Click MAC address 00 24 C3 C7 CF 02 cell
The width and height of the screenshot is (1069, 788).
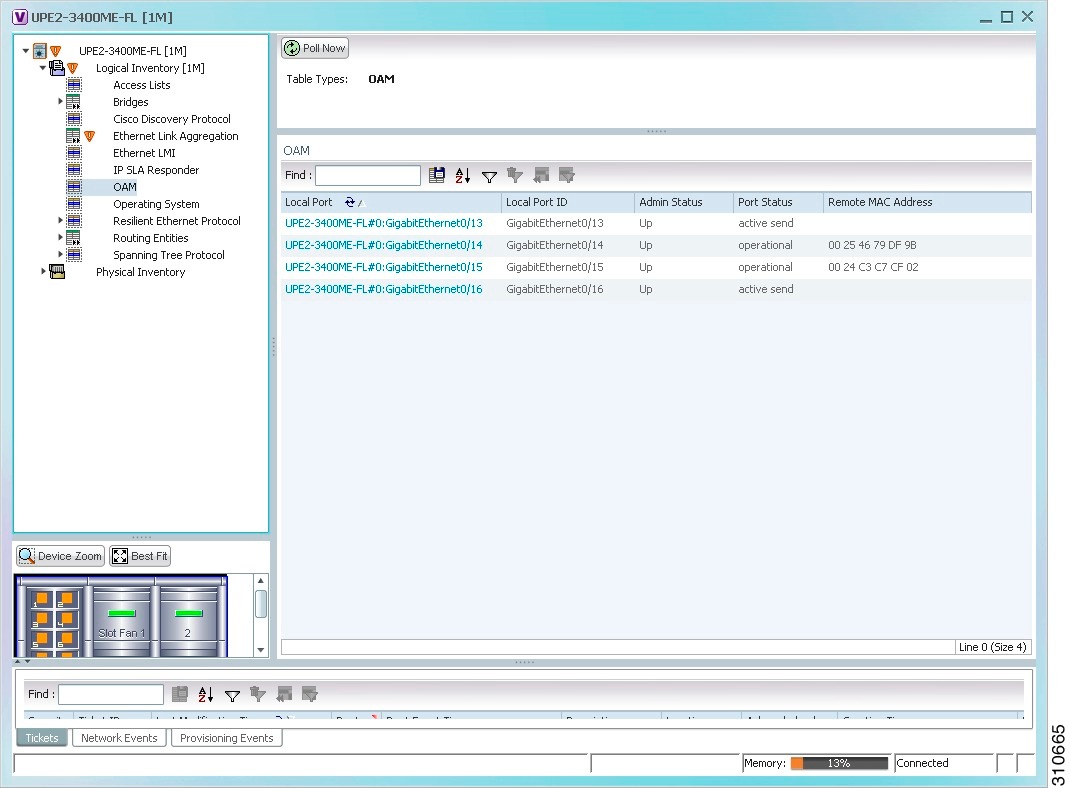click(873, 267)
